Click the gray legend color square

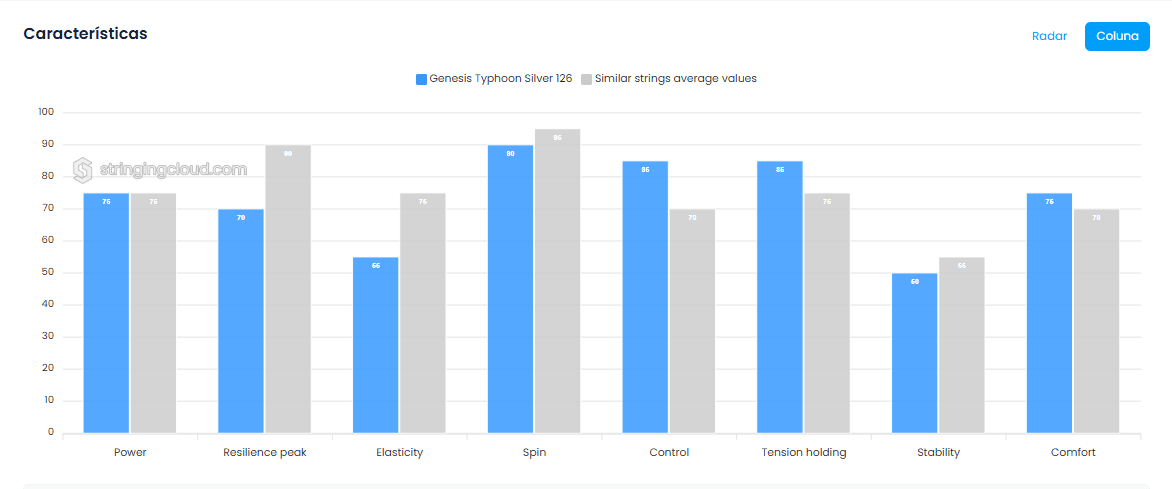coord(587,79)
